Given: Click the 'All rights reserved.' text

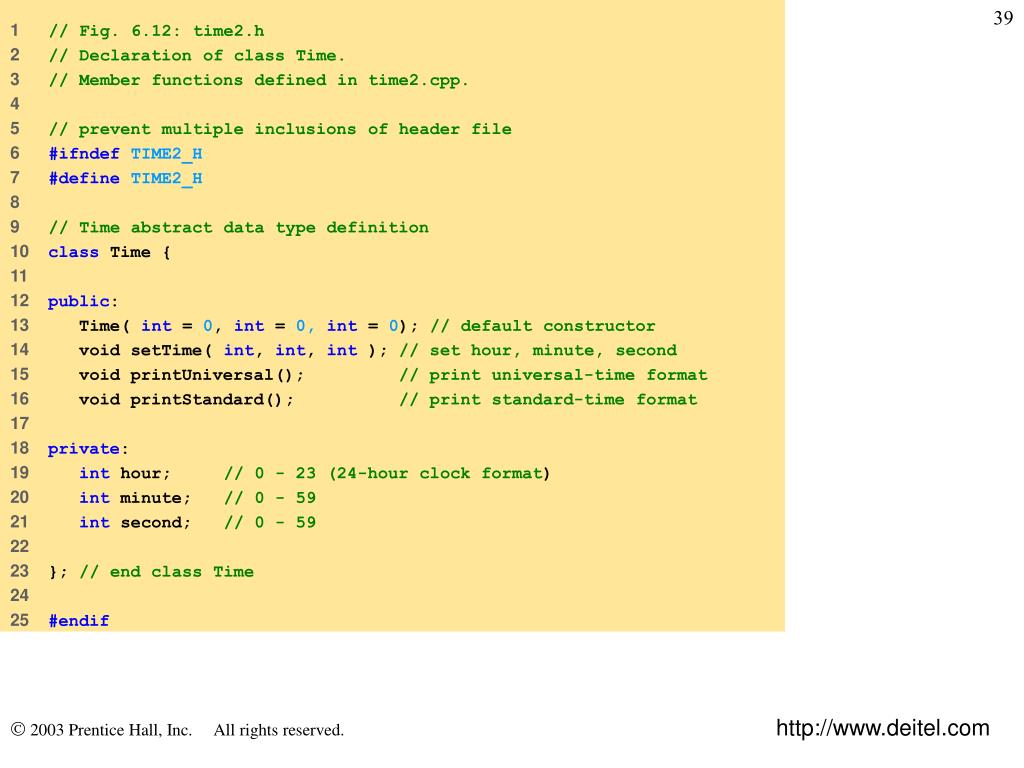Looking at the screenshot, I should point(279,730).
